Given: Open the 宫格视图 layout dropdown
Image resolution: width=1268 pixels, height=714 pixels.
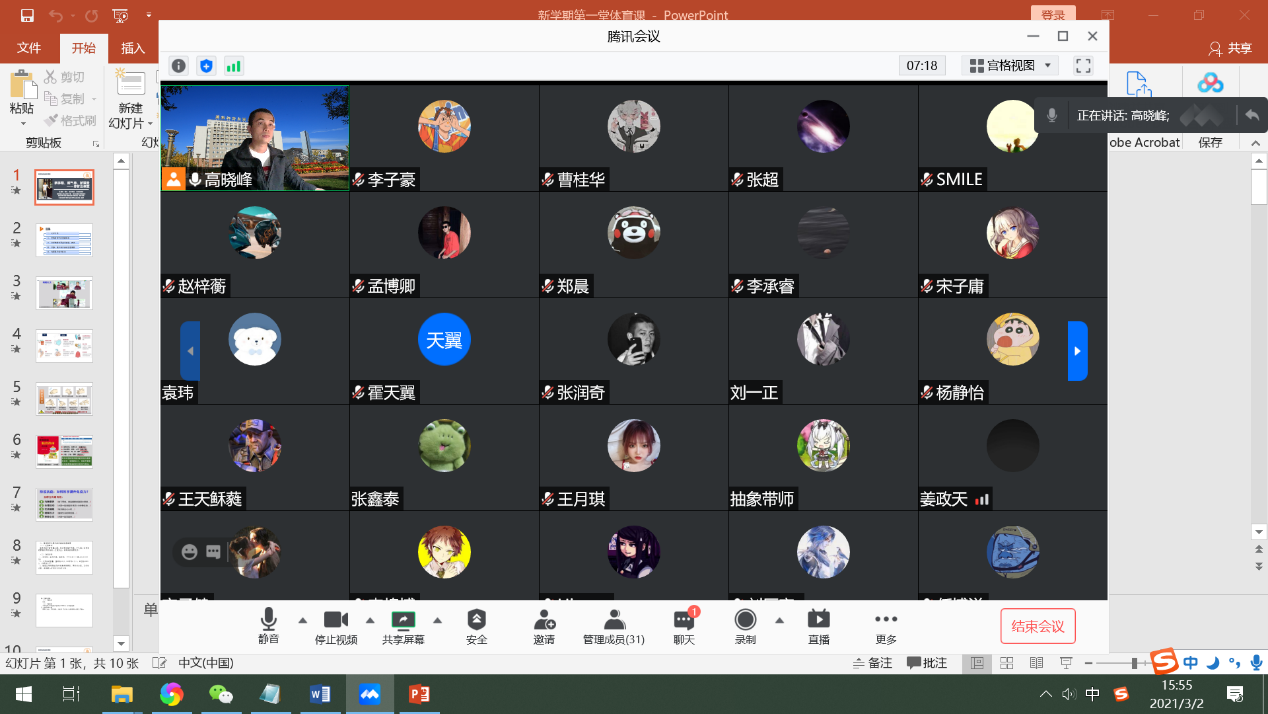Looking at the screenshot, I should pos(1010,66).
